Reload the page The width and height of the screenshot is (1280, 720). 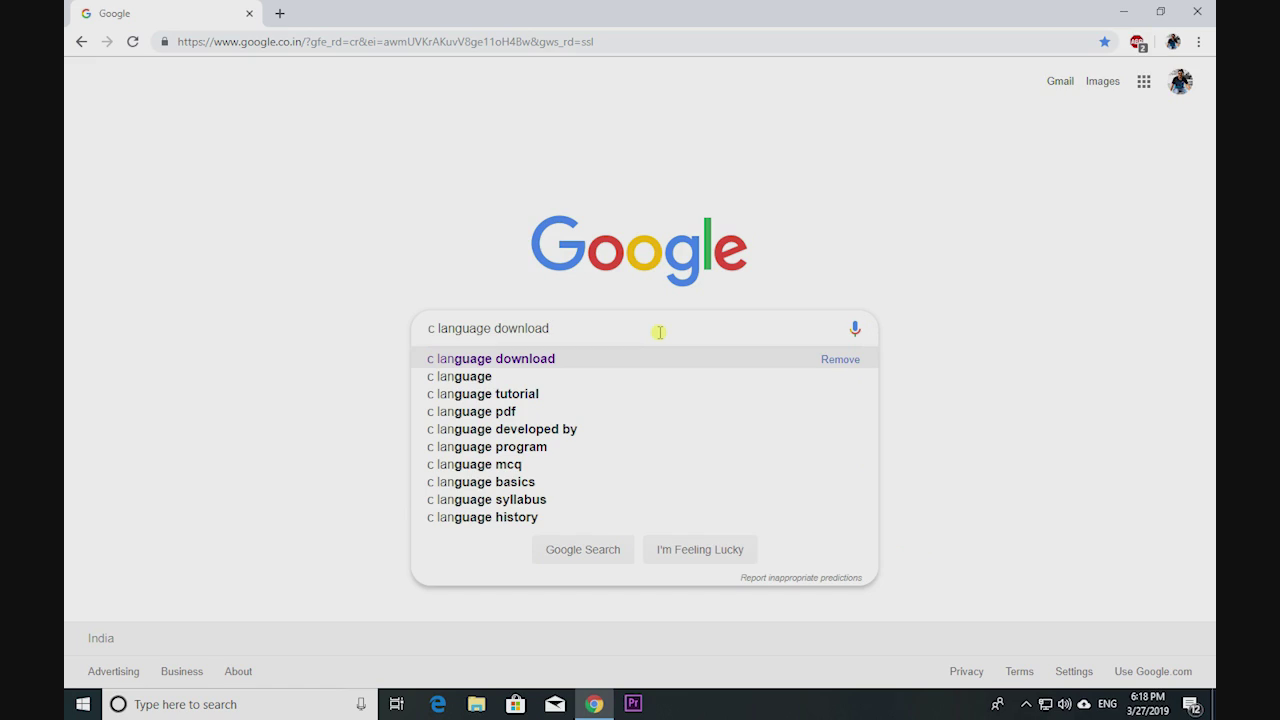[133, 42]
